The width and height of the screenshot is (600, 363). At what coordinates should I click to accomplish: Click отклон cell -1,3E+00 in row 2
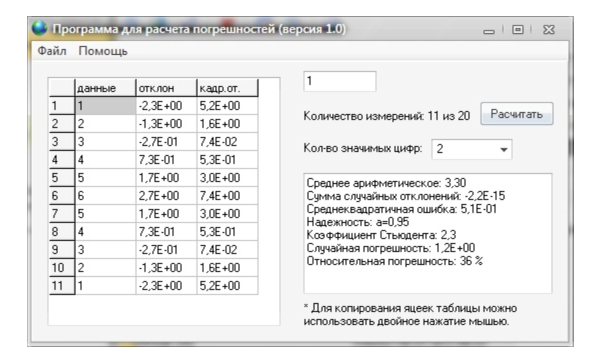(x=166, y=124)
